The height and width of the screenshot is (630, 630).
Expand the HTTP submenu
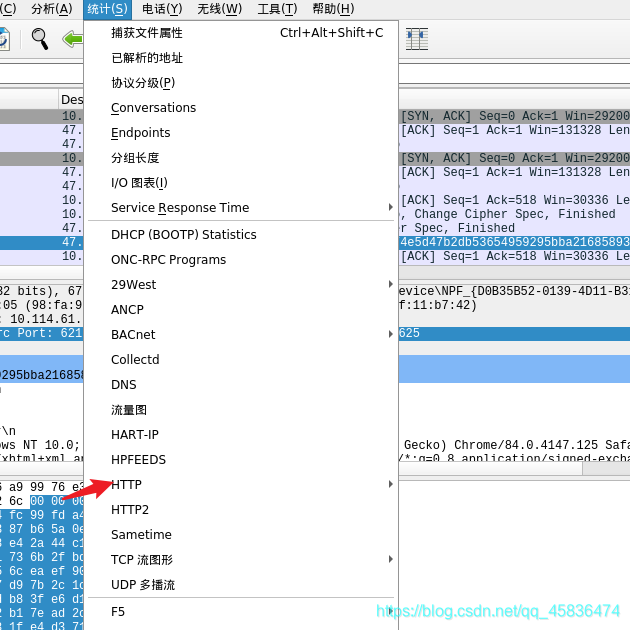pos(241,485)
